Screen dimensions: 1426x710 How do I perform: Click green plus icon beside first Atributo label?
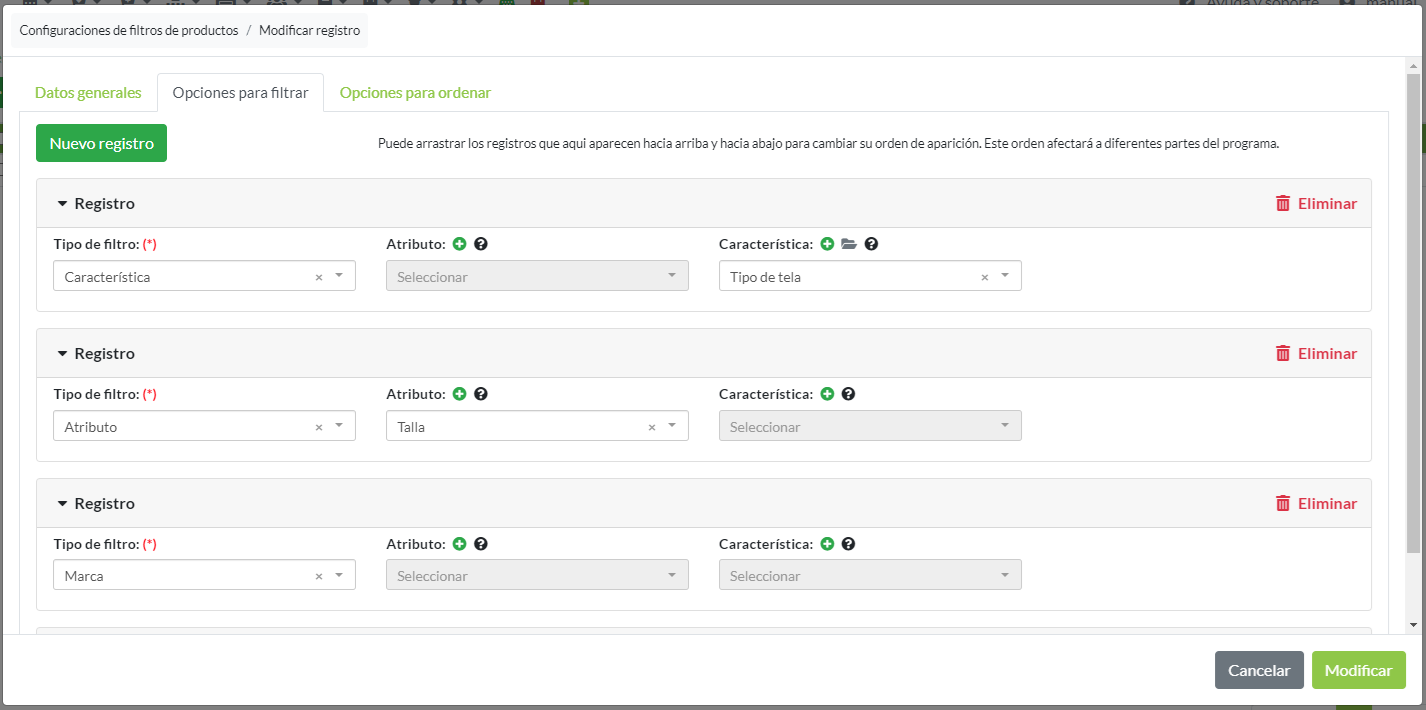[459, 244]
